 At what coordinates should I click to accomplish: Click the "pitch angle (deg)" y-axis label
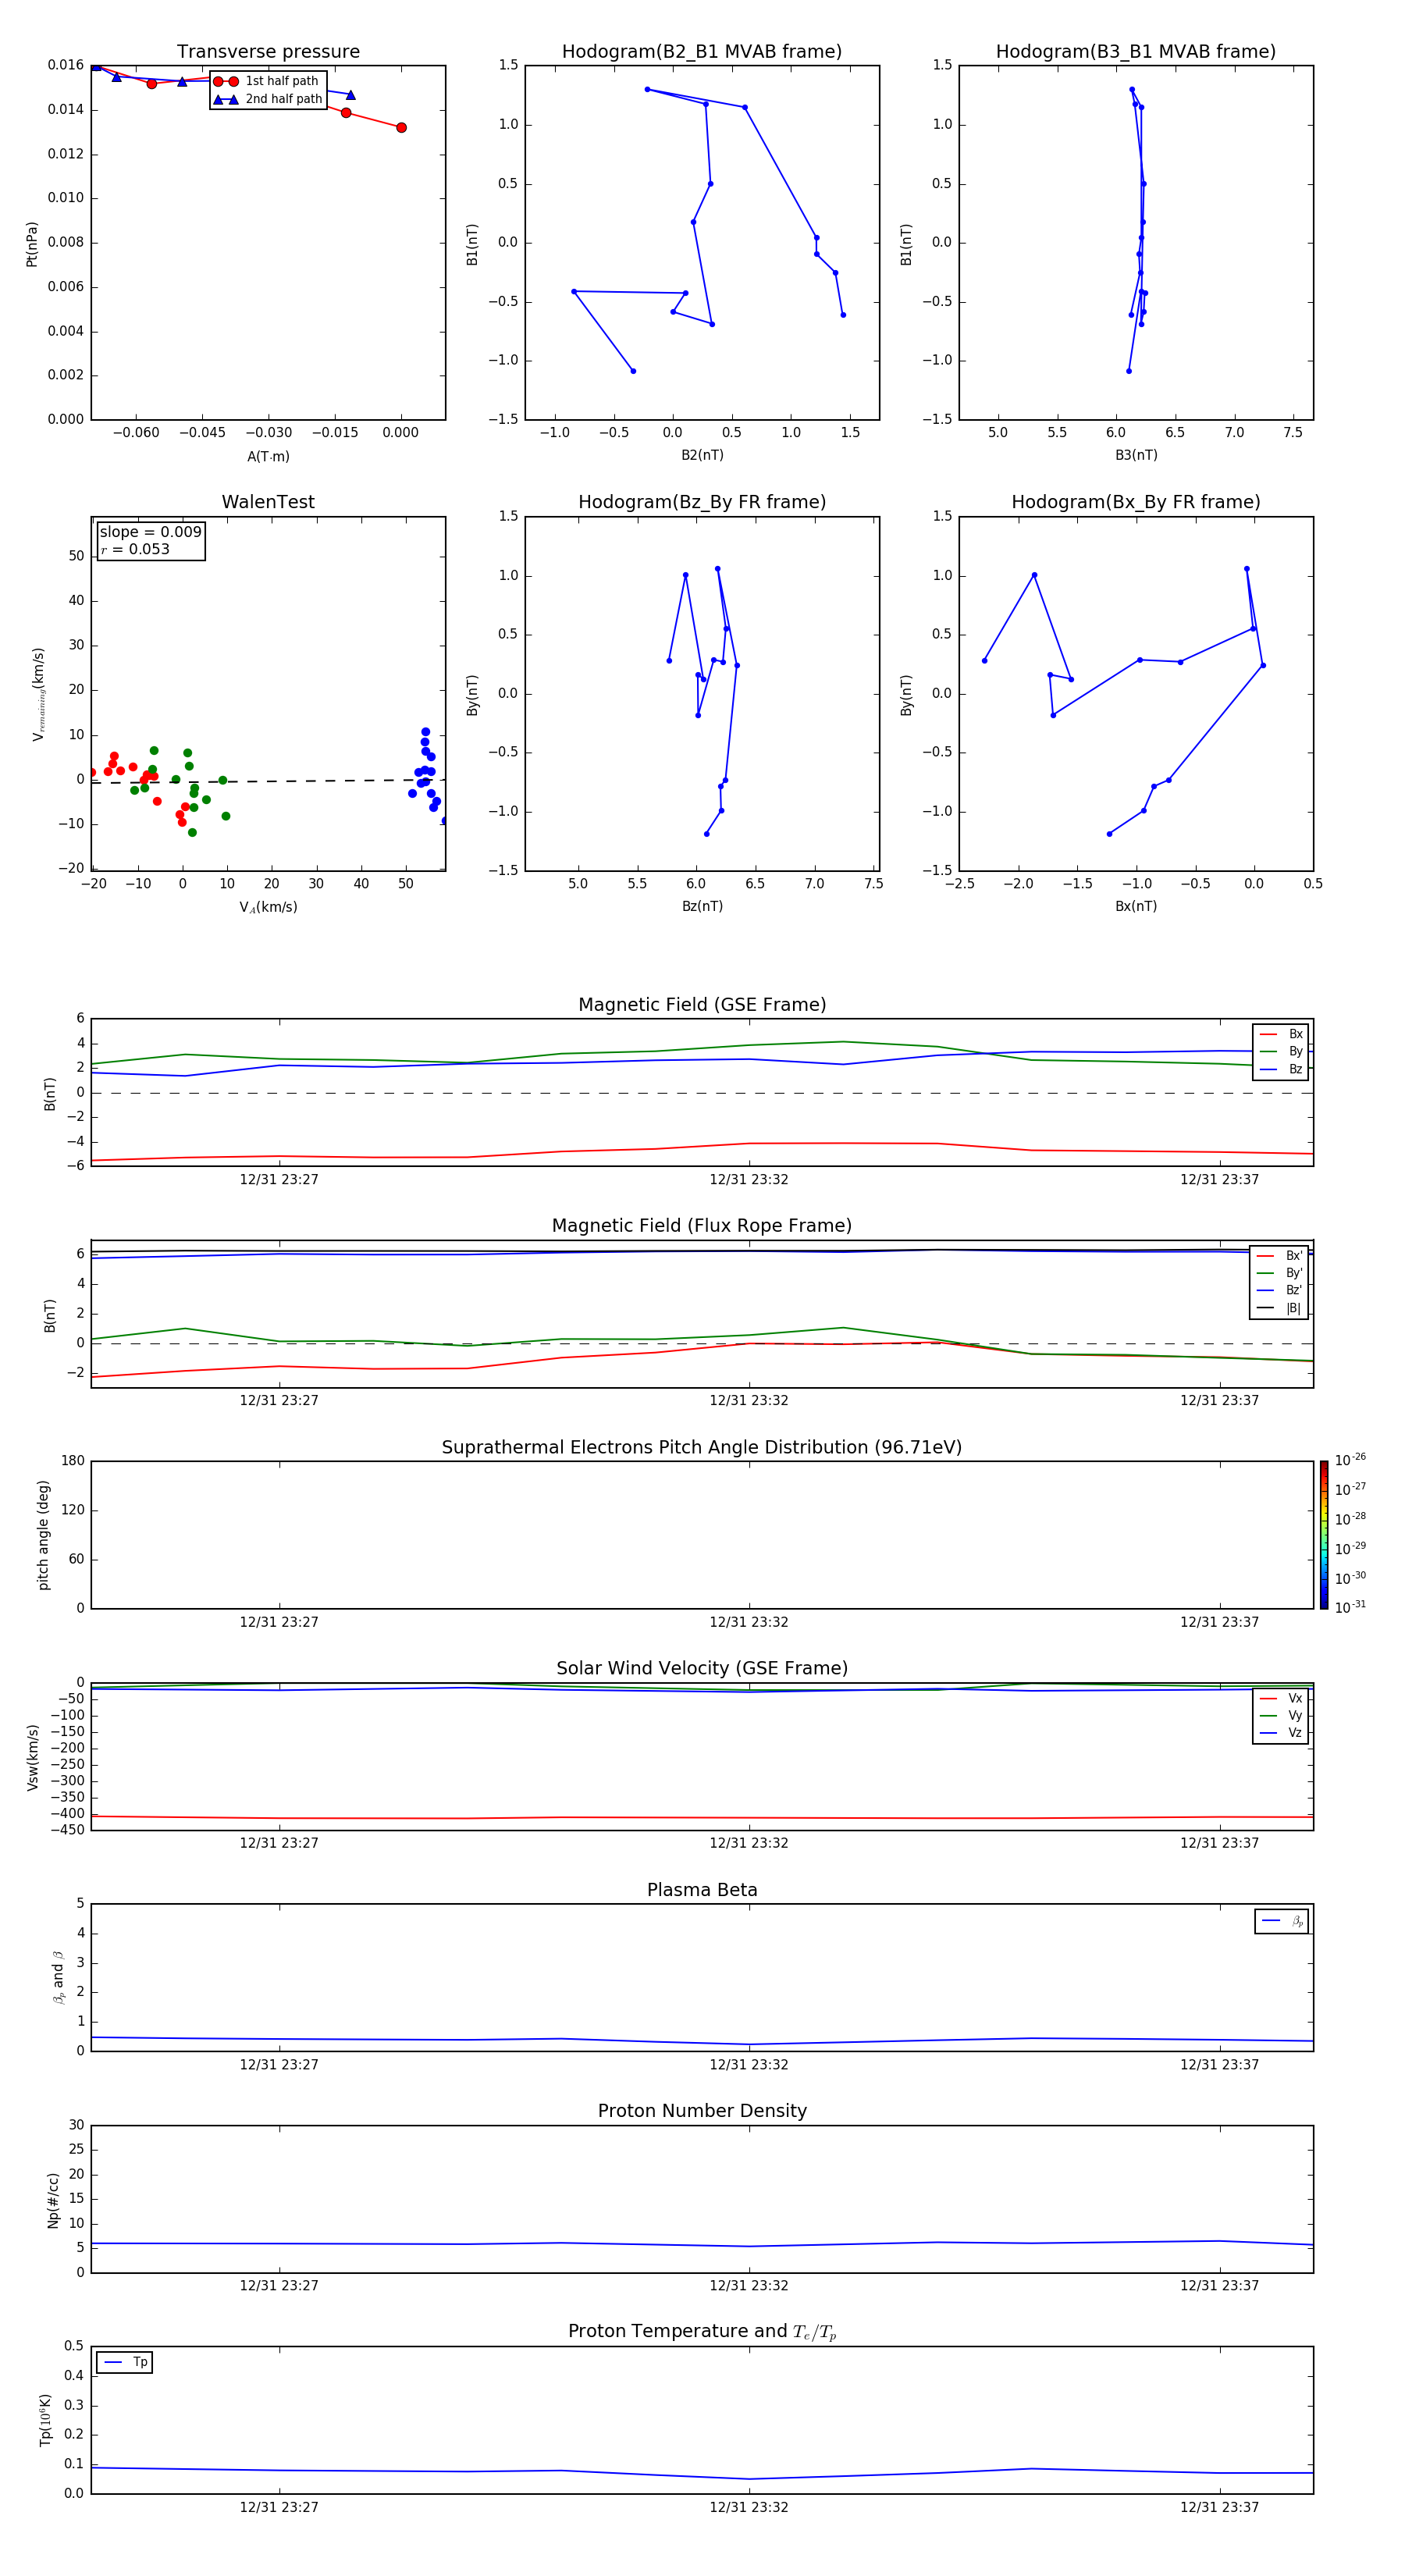tap(43, 1535)
